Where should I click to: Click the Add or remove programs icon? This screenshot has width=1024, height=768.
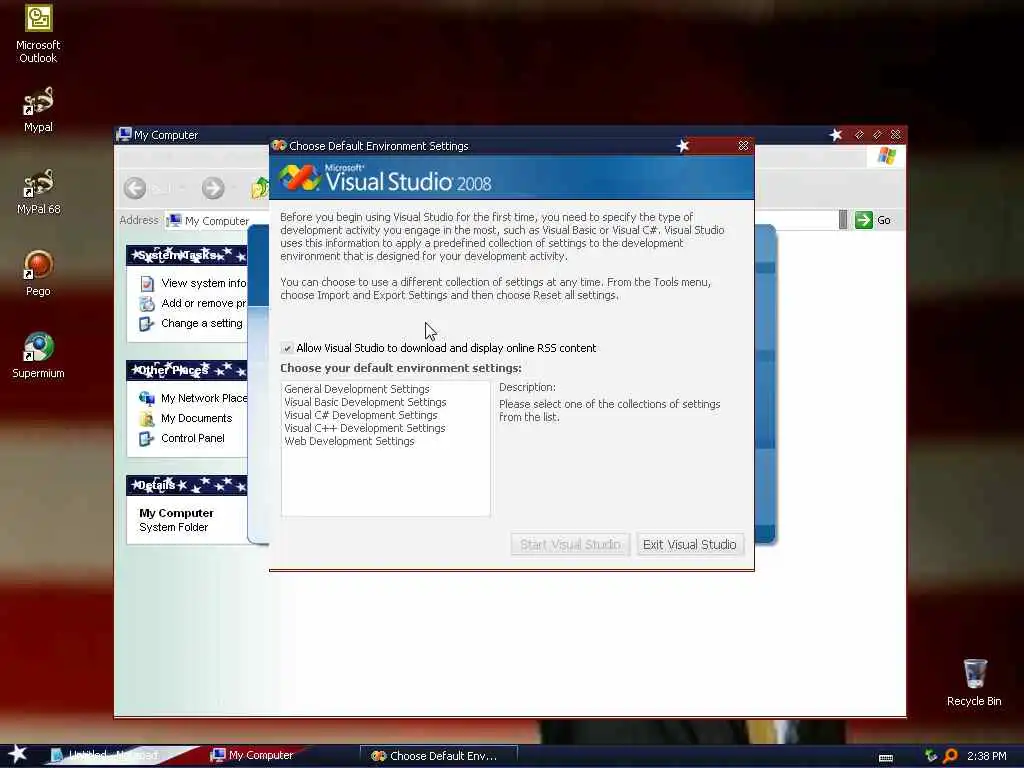pos(147,304)
